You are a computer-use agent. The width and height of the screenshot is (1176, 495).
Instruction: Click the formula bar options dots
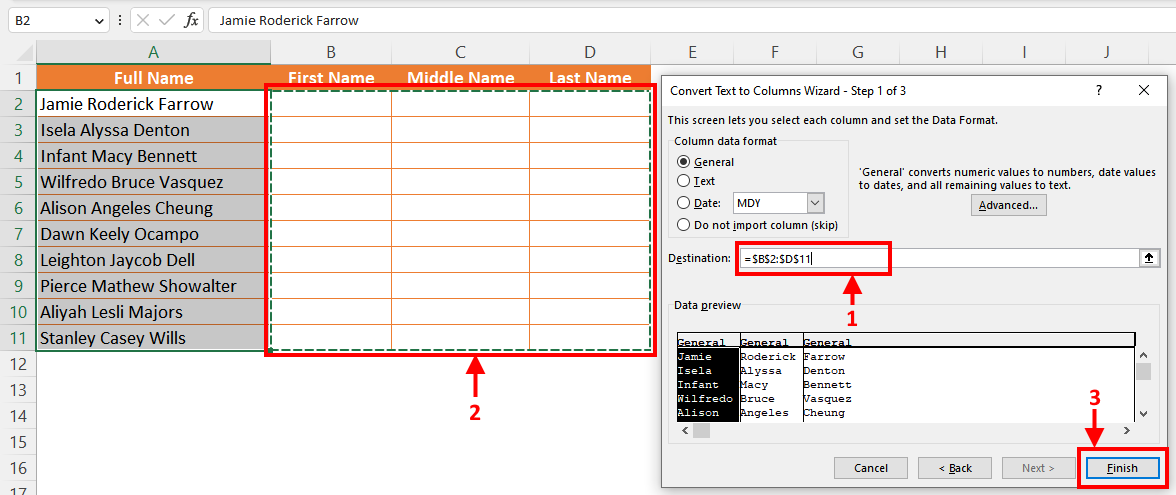point(119,20)
